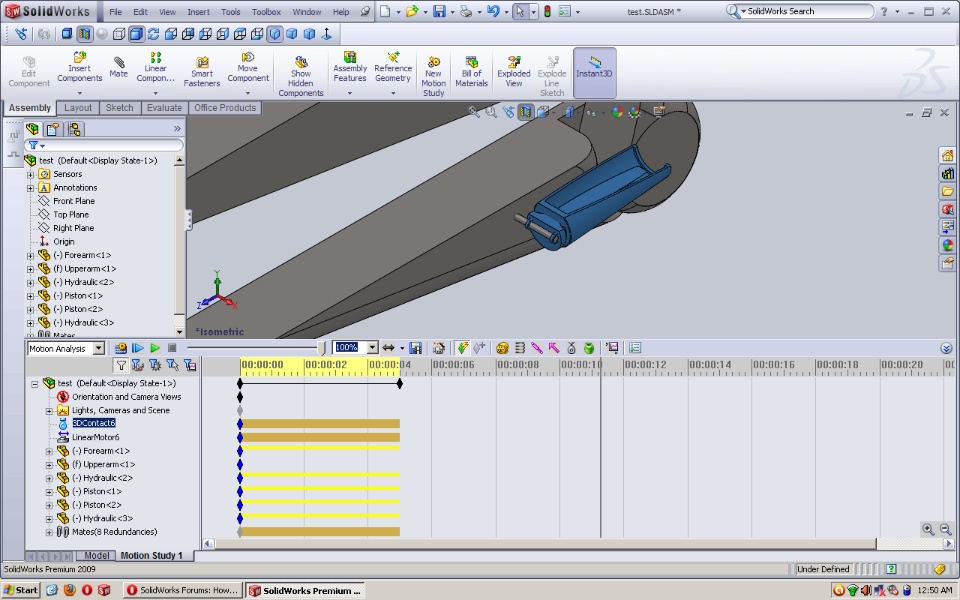Select LinearMotor6 in the motion tree
960x600 pixels.
click(x=96, y=437)
